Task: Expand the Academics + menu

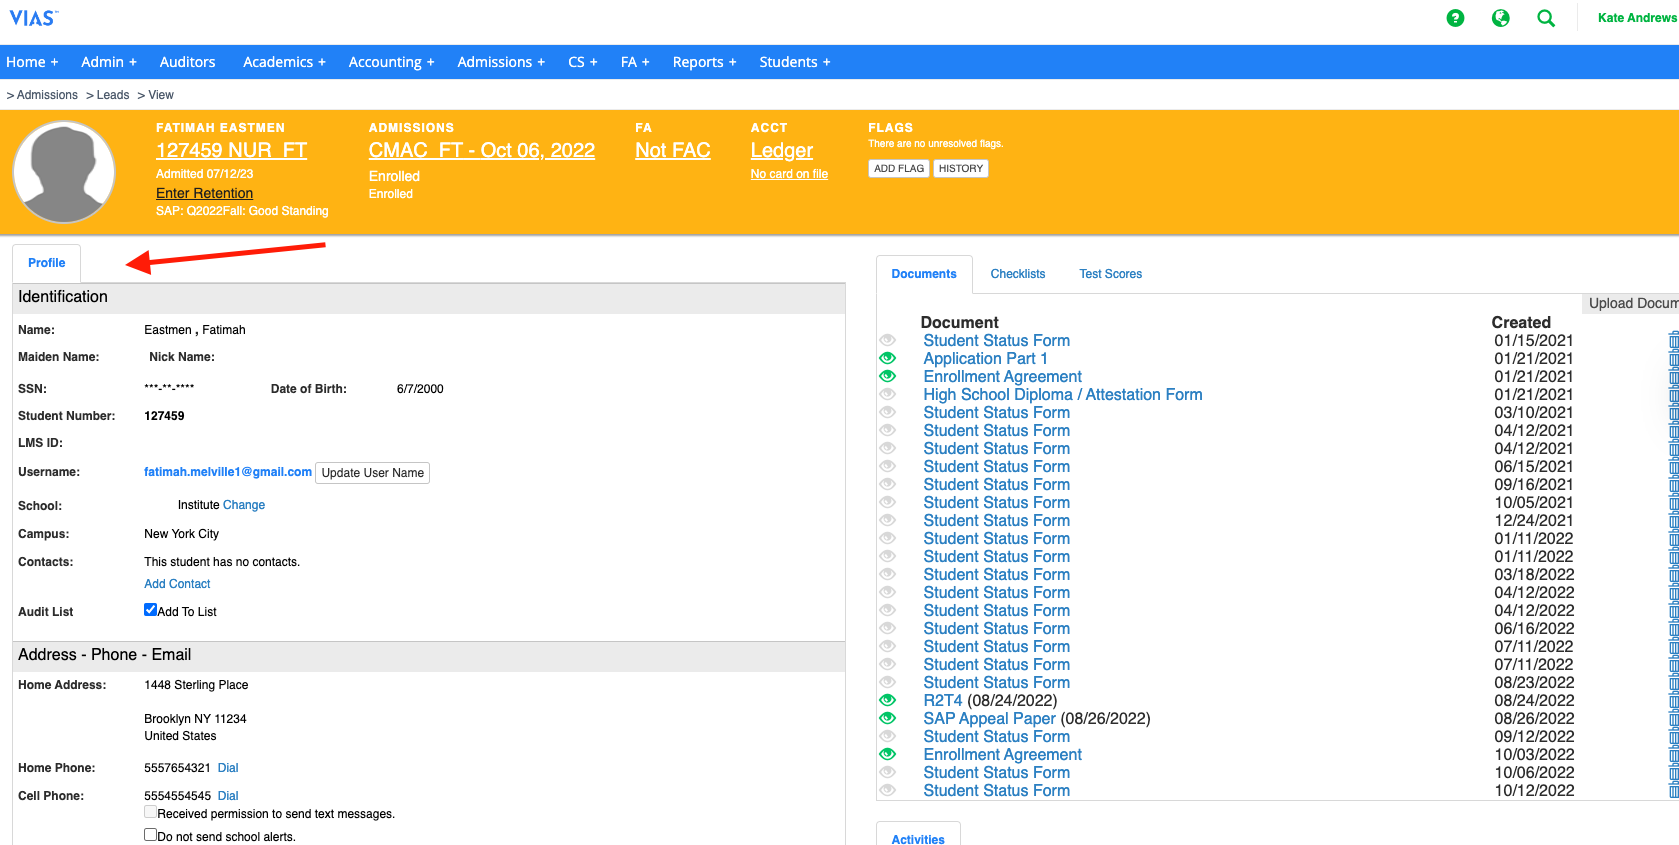Action: 284,62
